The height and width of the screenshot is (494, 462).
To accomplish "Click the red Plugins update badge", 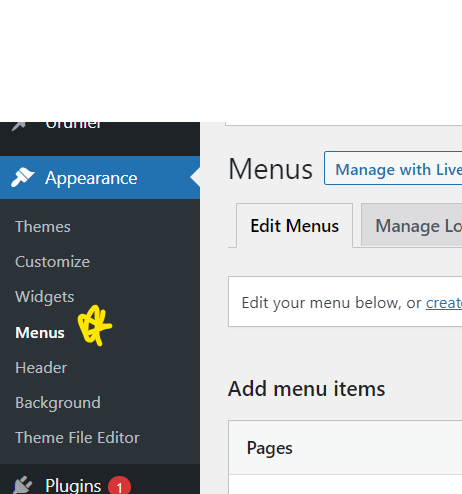I will 119,486.
